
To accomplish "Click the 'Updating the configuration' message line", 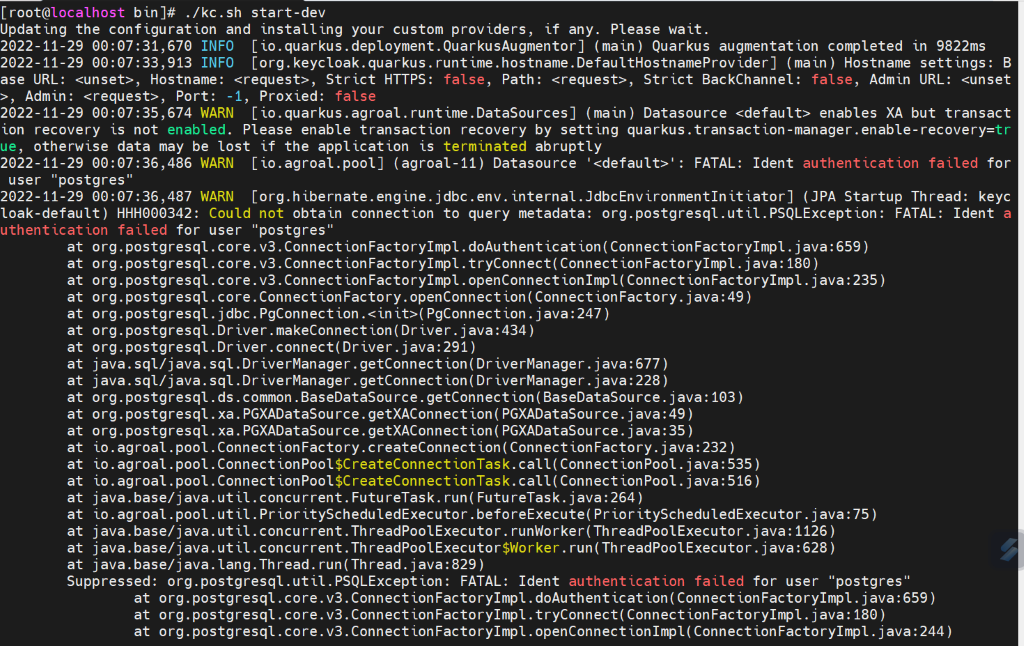I will (x=355, y=29).
